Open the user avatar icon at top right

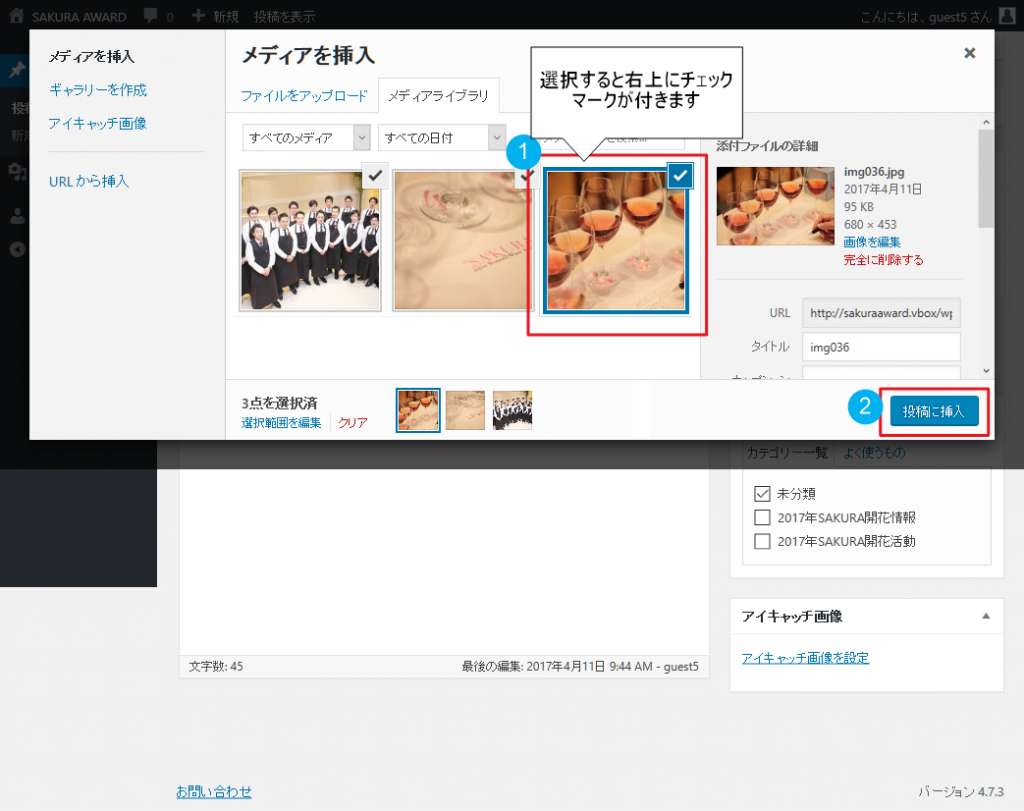click(x=1007, y=16)
